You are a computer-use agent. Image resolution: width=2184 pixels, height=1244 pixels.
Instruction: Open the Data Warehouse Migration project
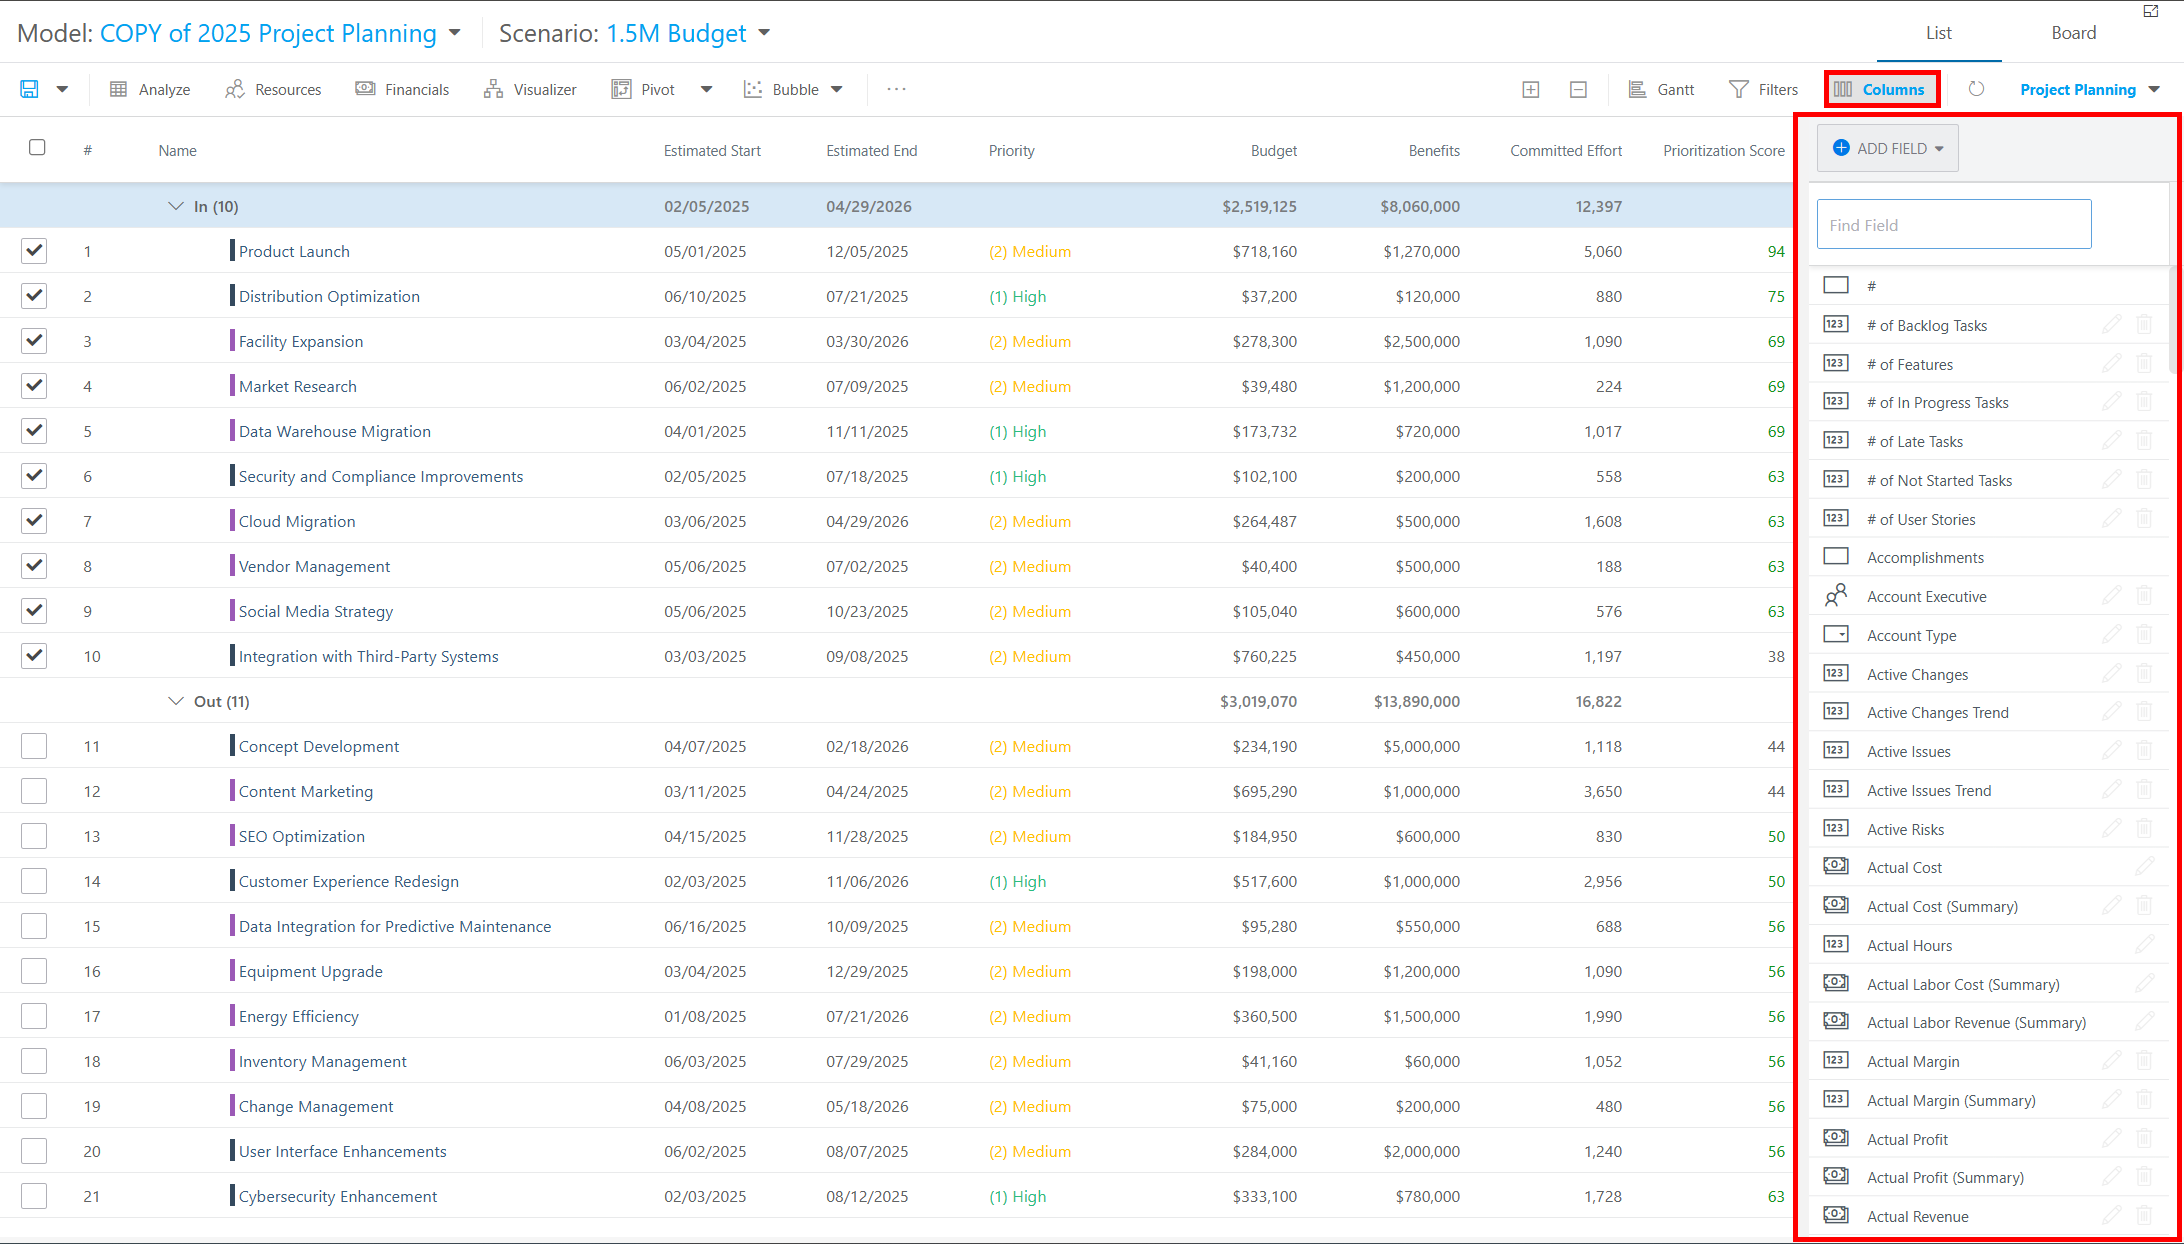[x=335, y=431]
